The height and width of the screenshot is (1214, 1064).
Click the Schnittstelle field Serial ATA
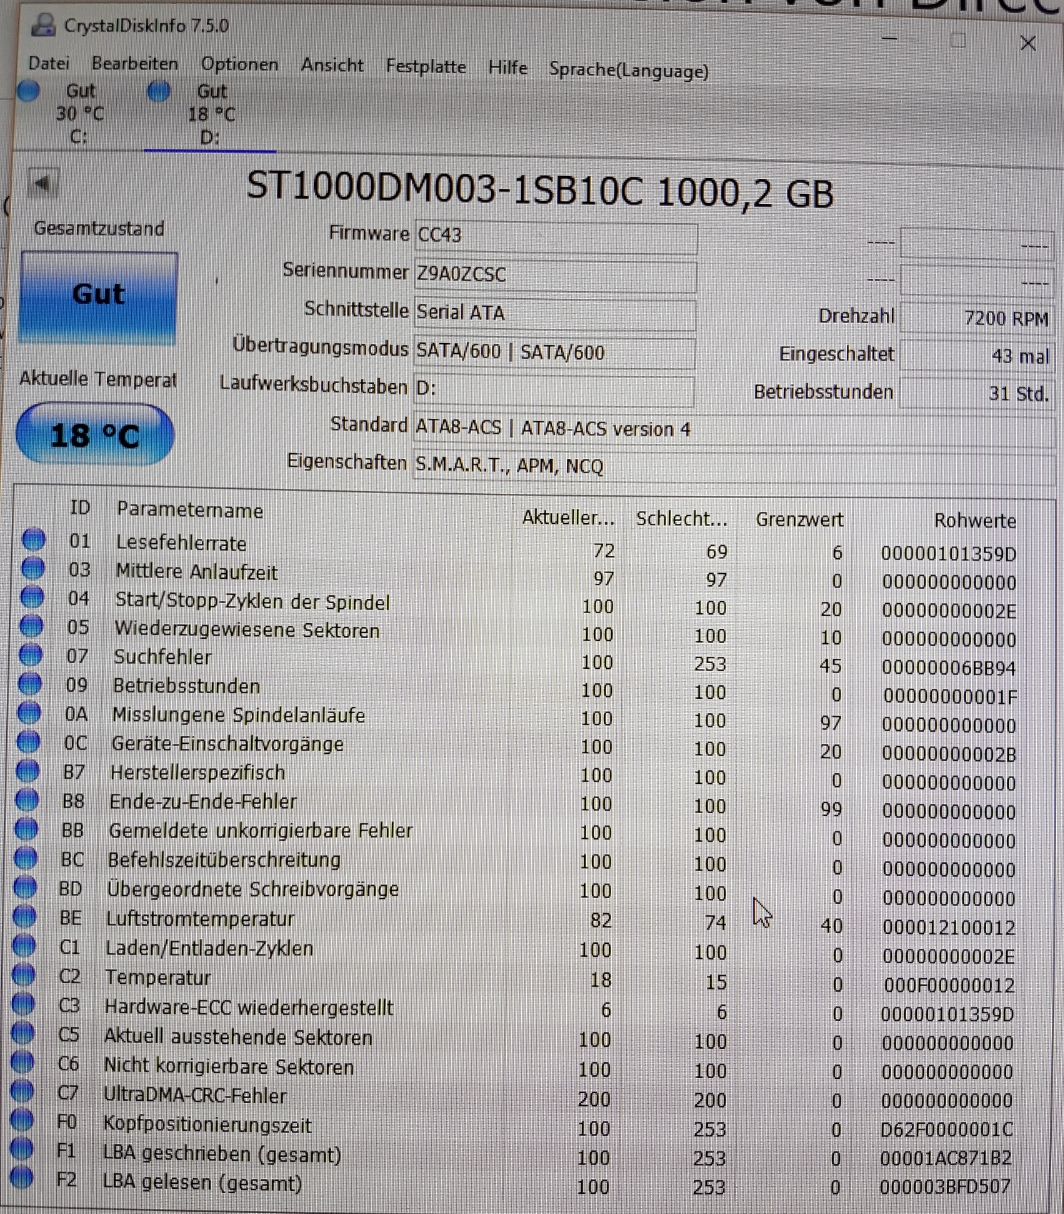[555, 313]
